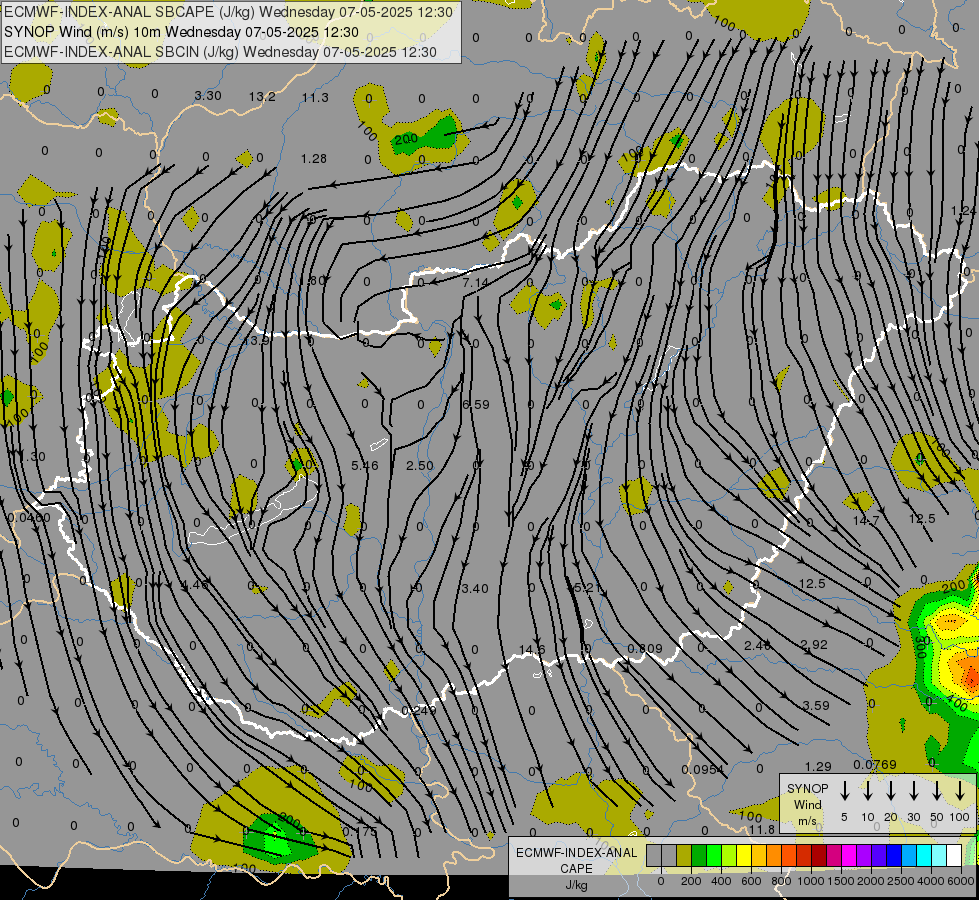This screenshot has width=979, height=900.
Task: Click the 20 m/s wind arrow in legend
Action: pyautogui.click(x=891, y=791)
